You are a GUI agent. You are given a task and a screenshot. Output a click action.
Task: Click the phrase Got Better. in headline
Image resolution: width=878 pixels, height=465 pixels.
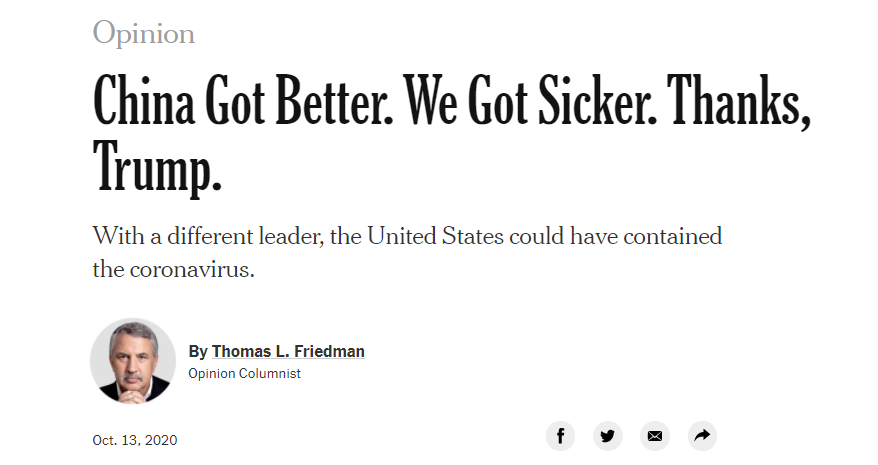(299, 101)
